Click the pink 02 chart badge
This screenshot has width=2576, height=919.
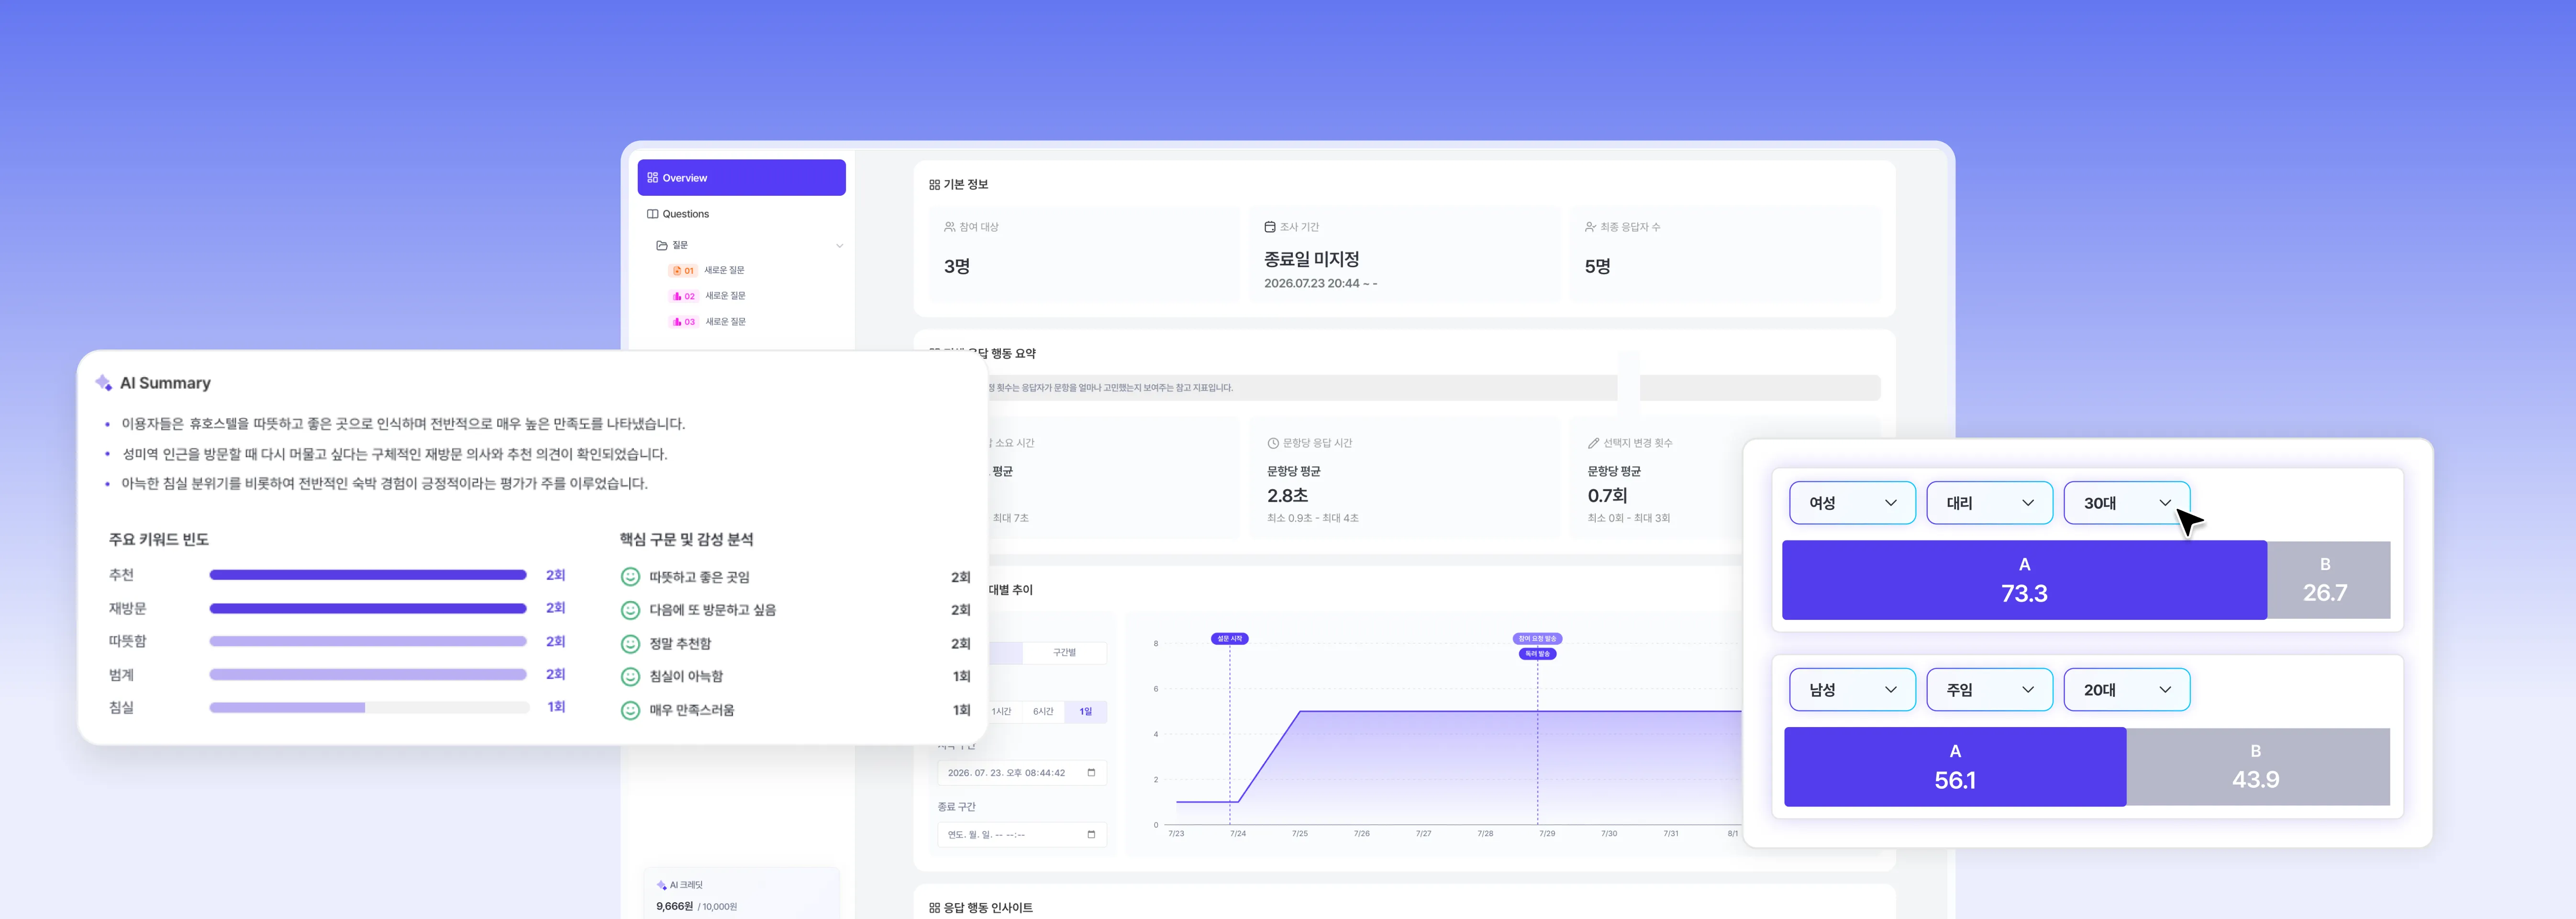683,296
